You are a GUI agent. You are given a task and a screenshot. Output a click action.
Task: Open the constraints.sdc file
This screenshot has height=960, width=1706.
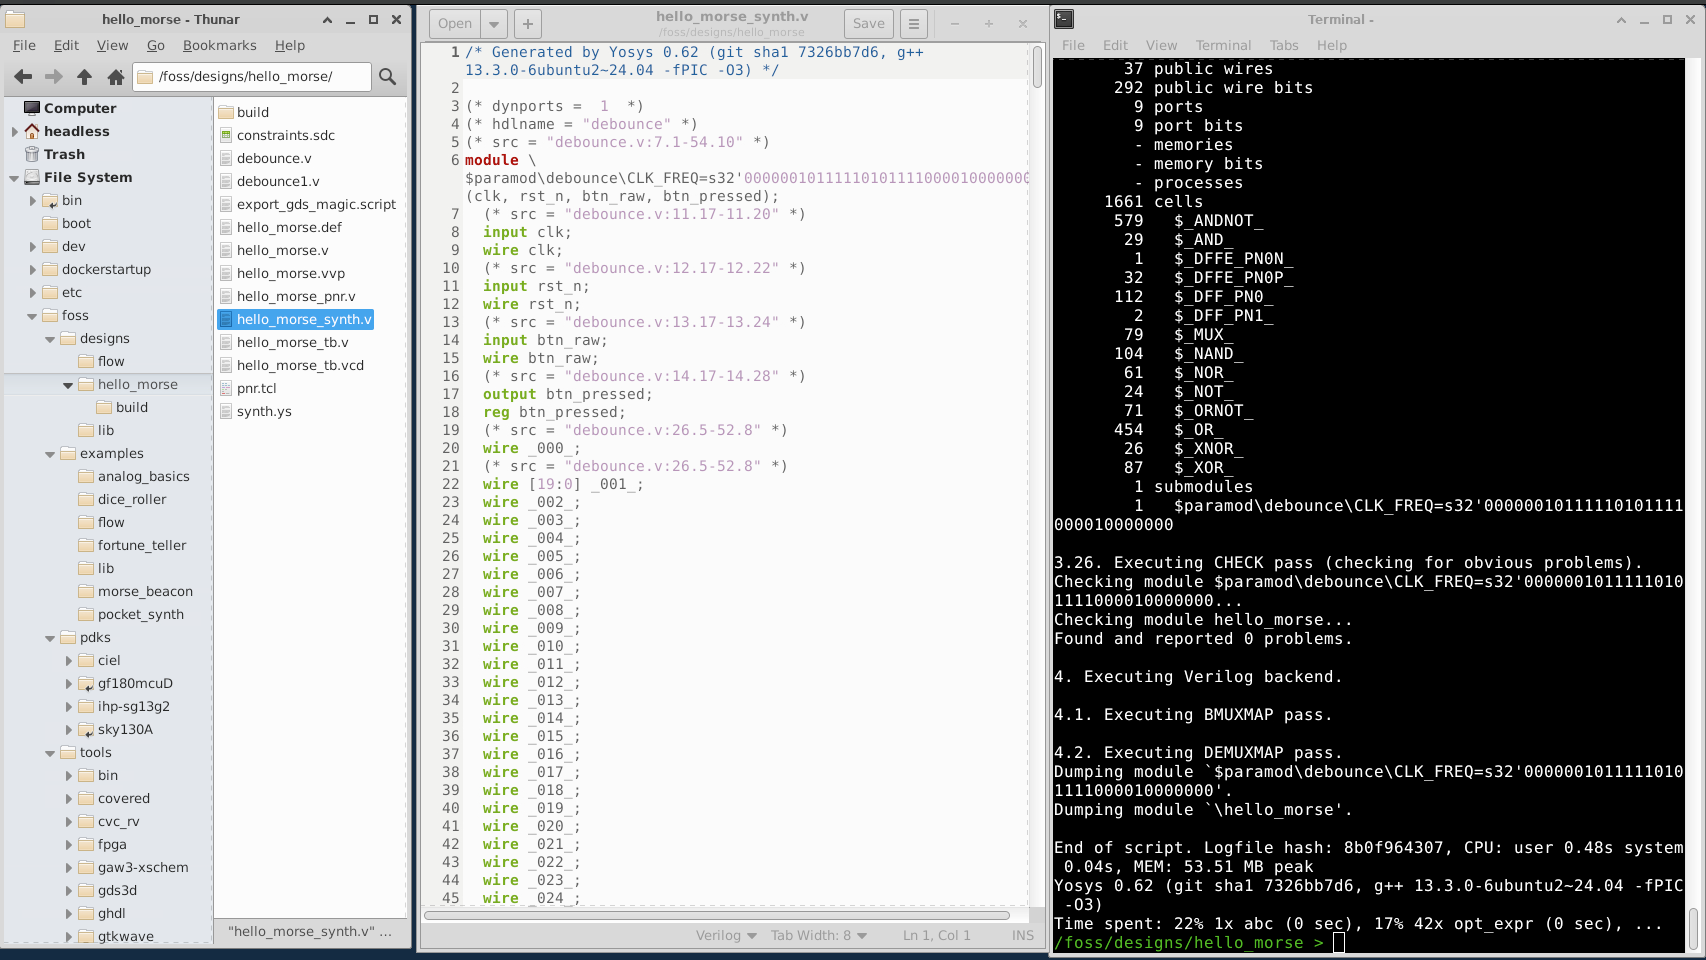coord(285,135)
